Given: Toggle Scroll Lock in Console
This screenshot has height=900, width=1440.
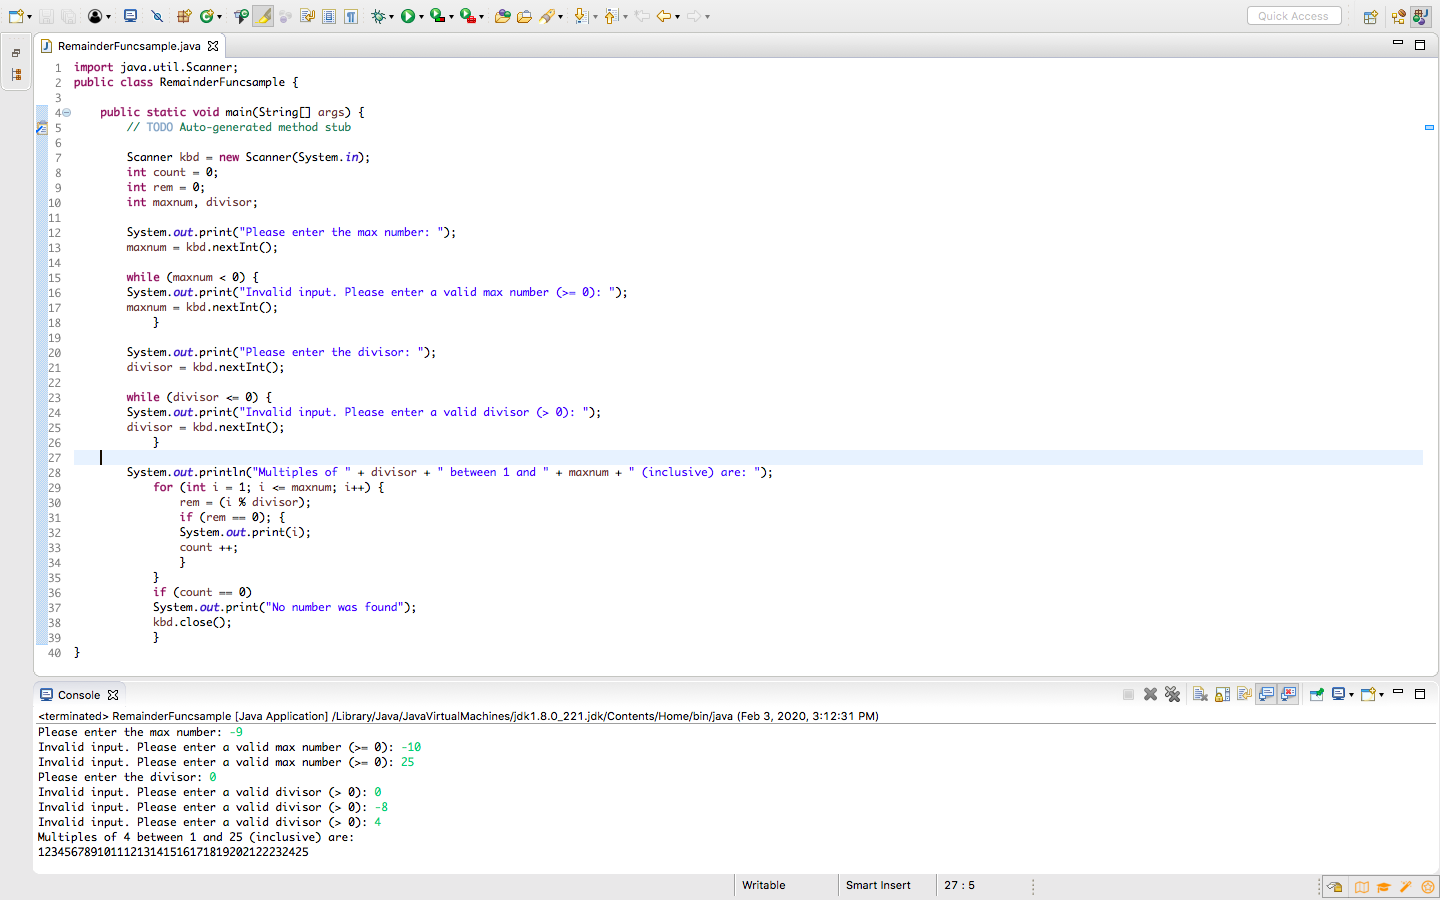Looking at the screenshot, I should (x=1222, y=694).
